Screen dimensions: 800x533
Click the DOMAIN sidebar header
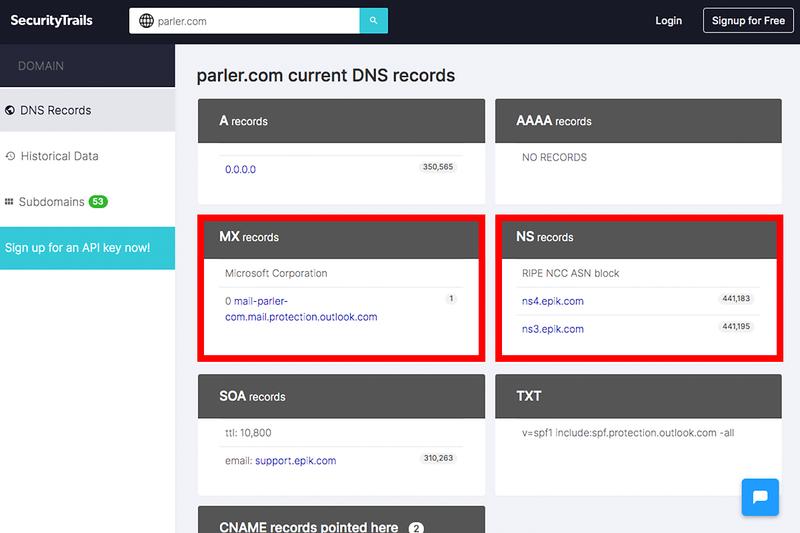click(x=87, y=66)
